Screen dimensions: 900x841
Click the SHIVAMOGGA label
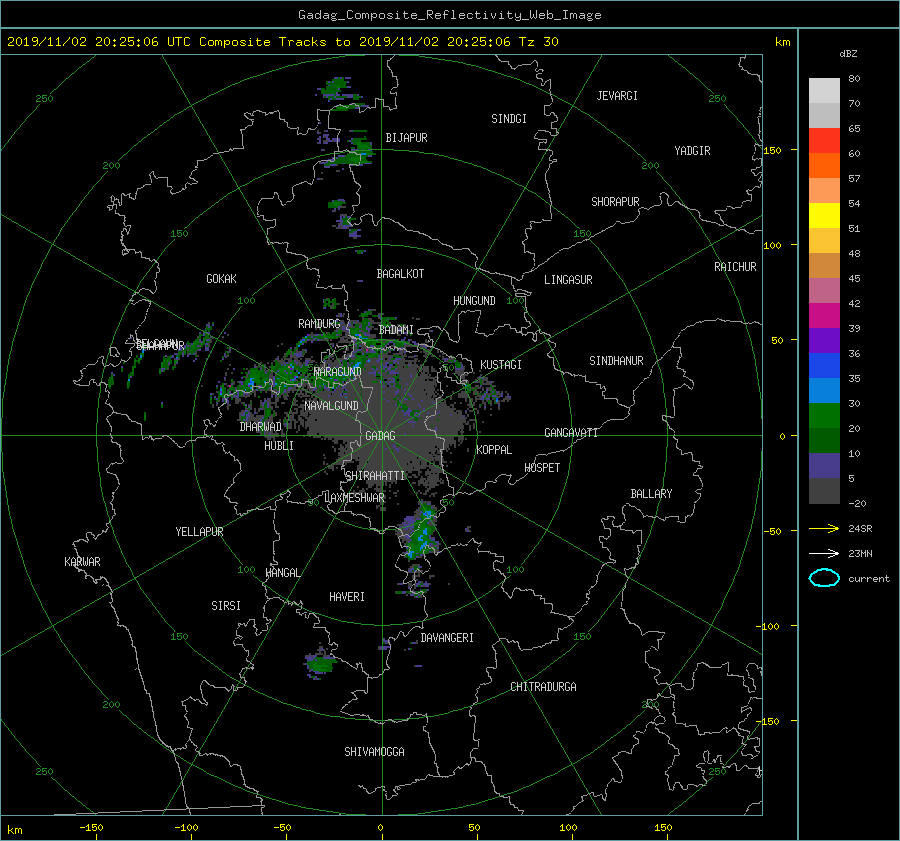tap(374, 752)
